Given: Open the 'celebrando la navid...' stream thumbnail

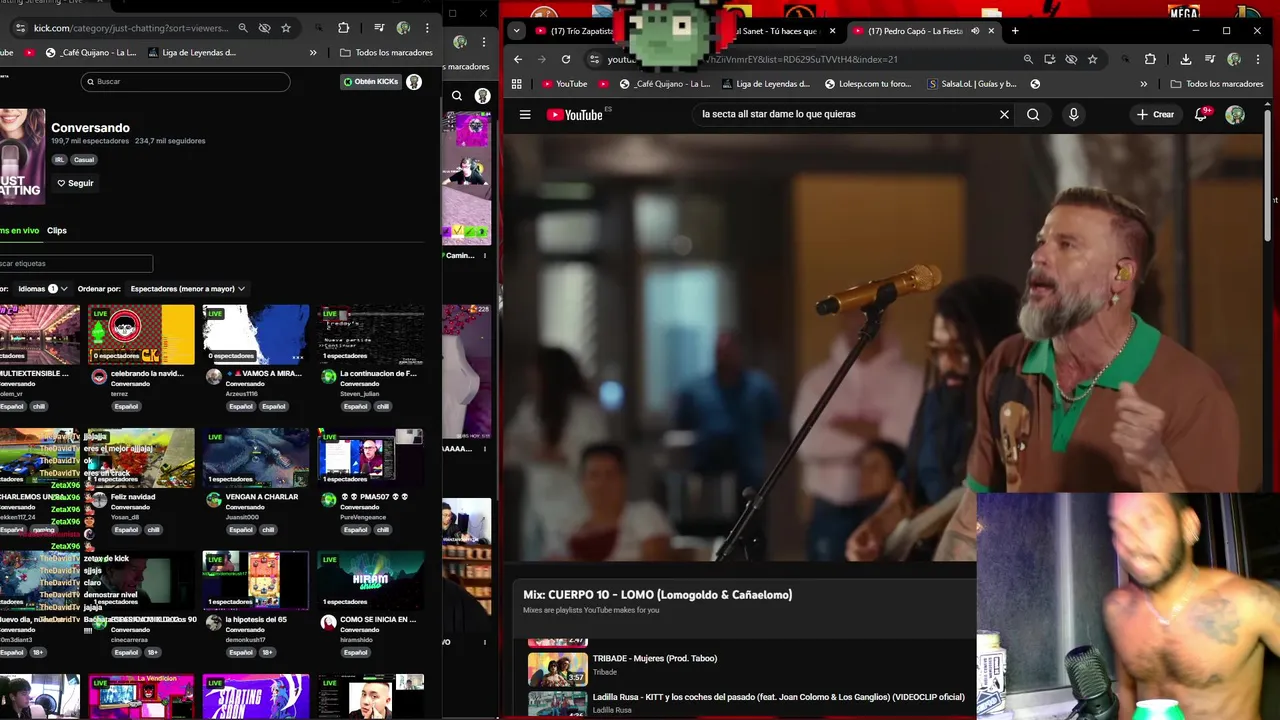Looking at the screenshot, I should tap(141, 335).
